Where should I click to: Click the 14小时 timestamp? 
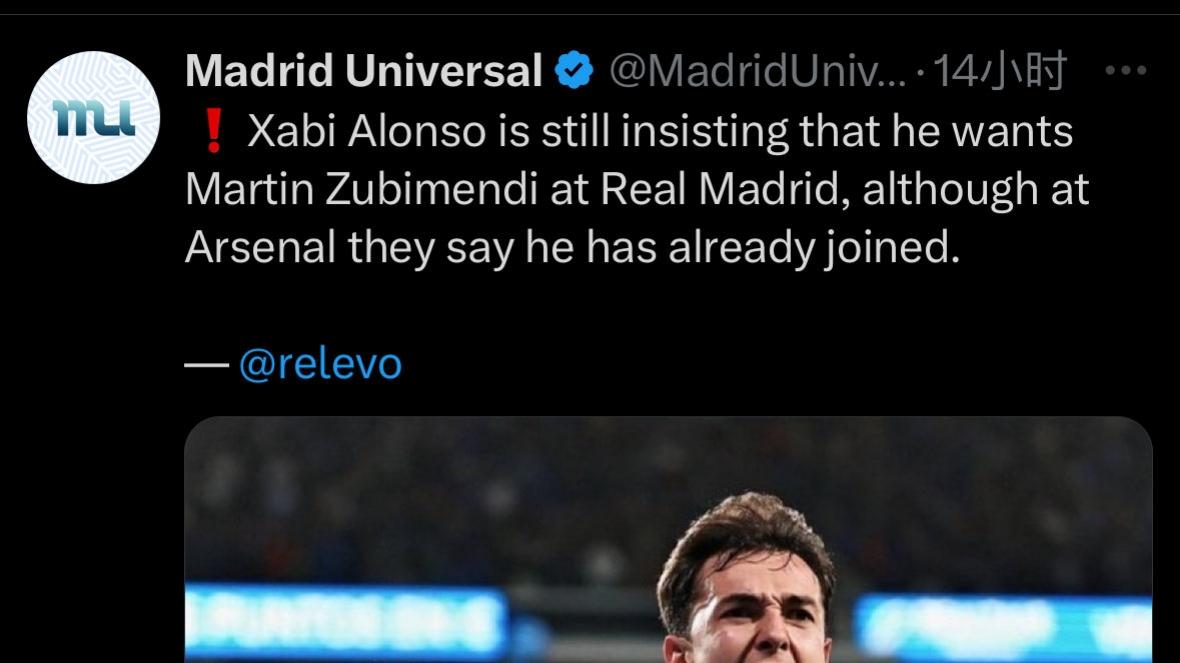point(999,71)
